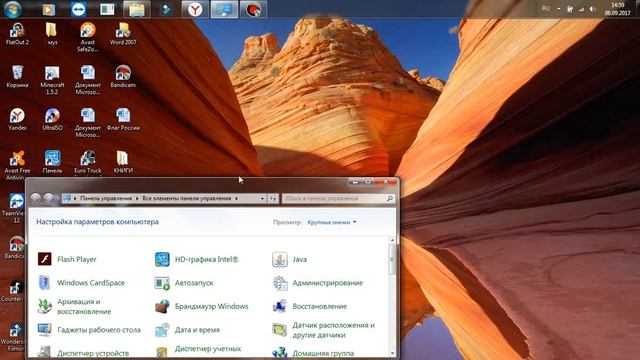Click the Windows Start orb
Image resolution: width=640 pixels, height=360 pixels.
pos(13,9)
